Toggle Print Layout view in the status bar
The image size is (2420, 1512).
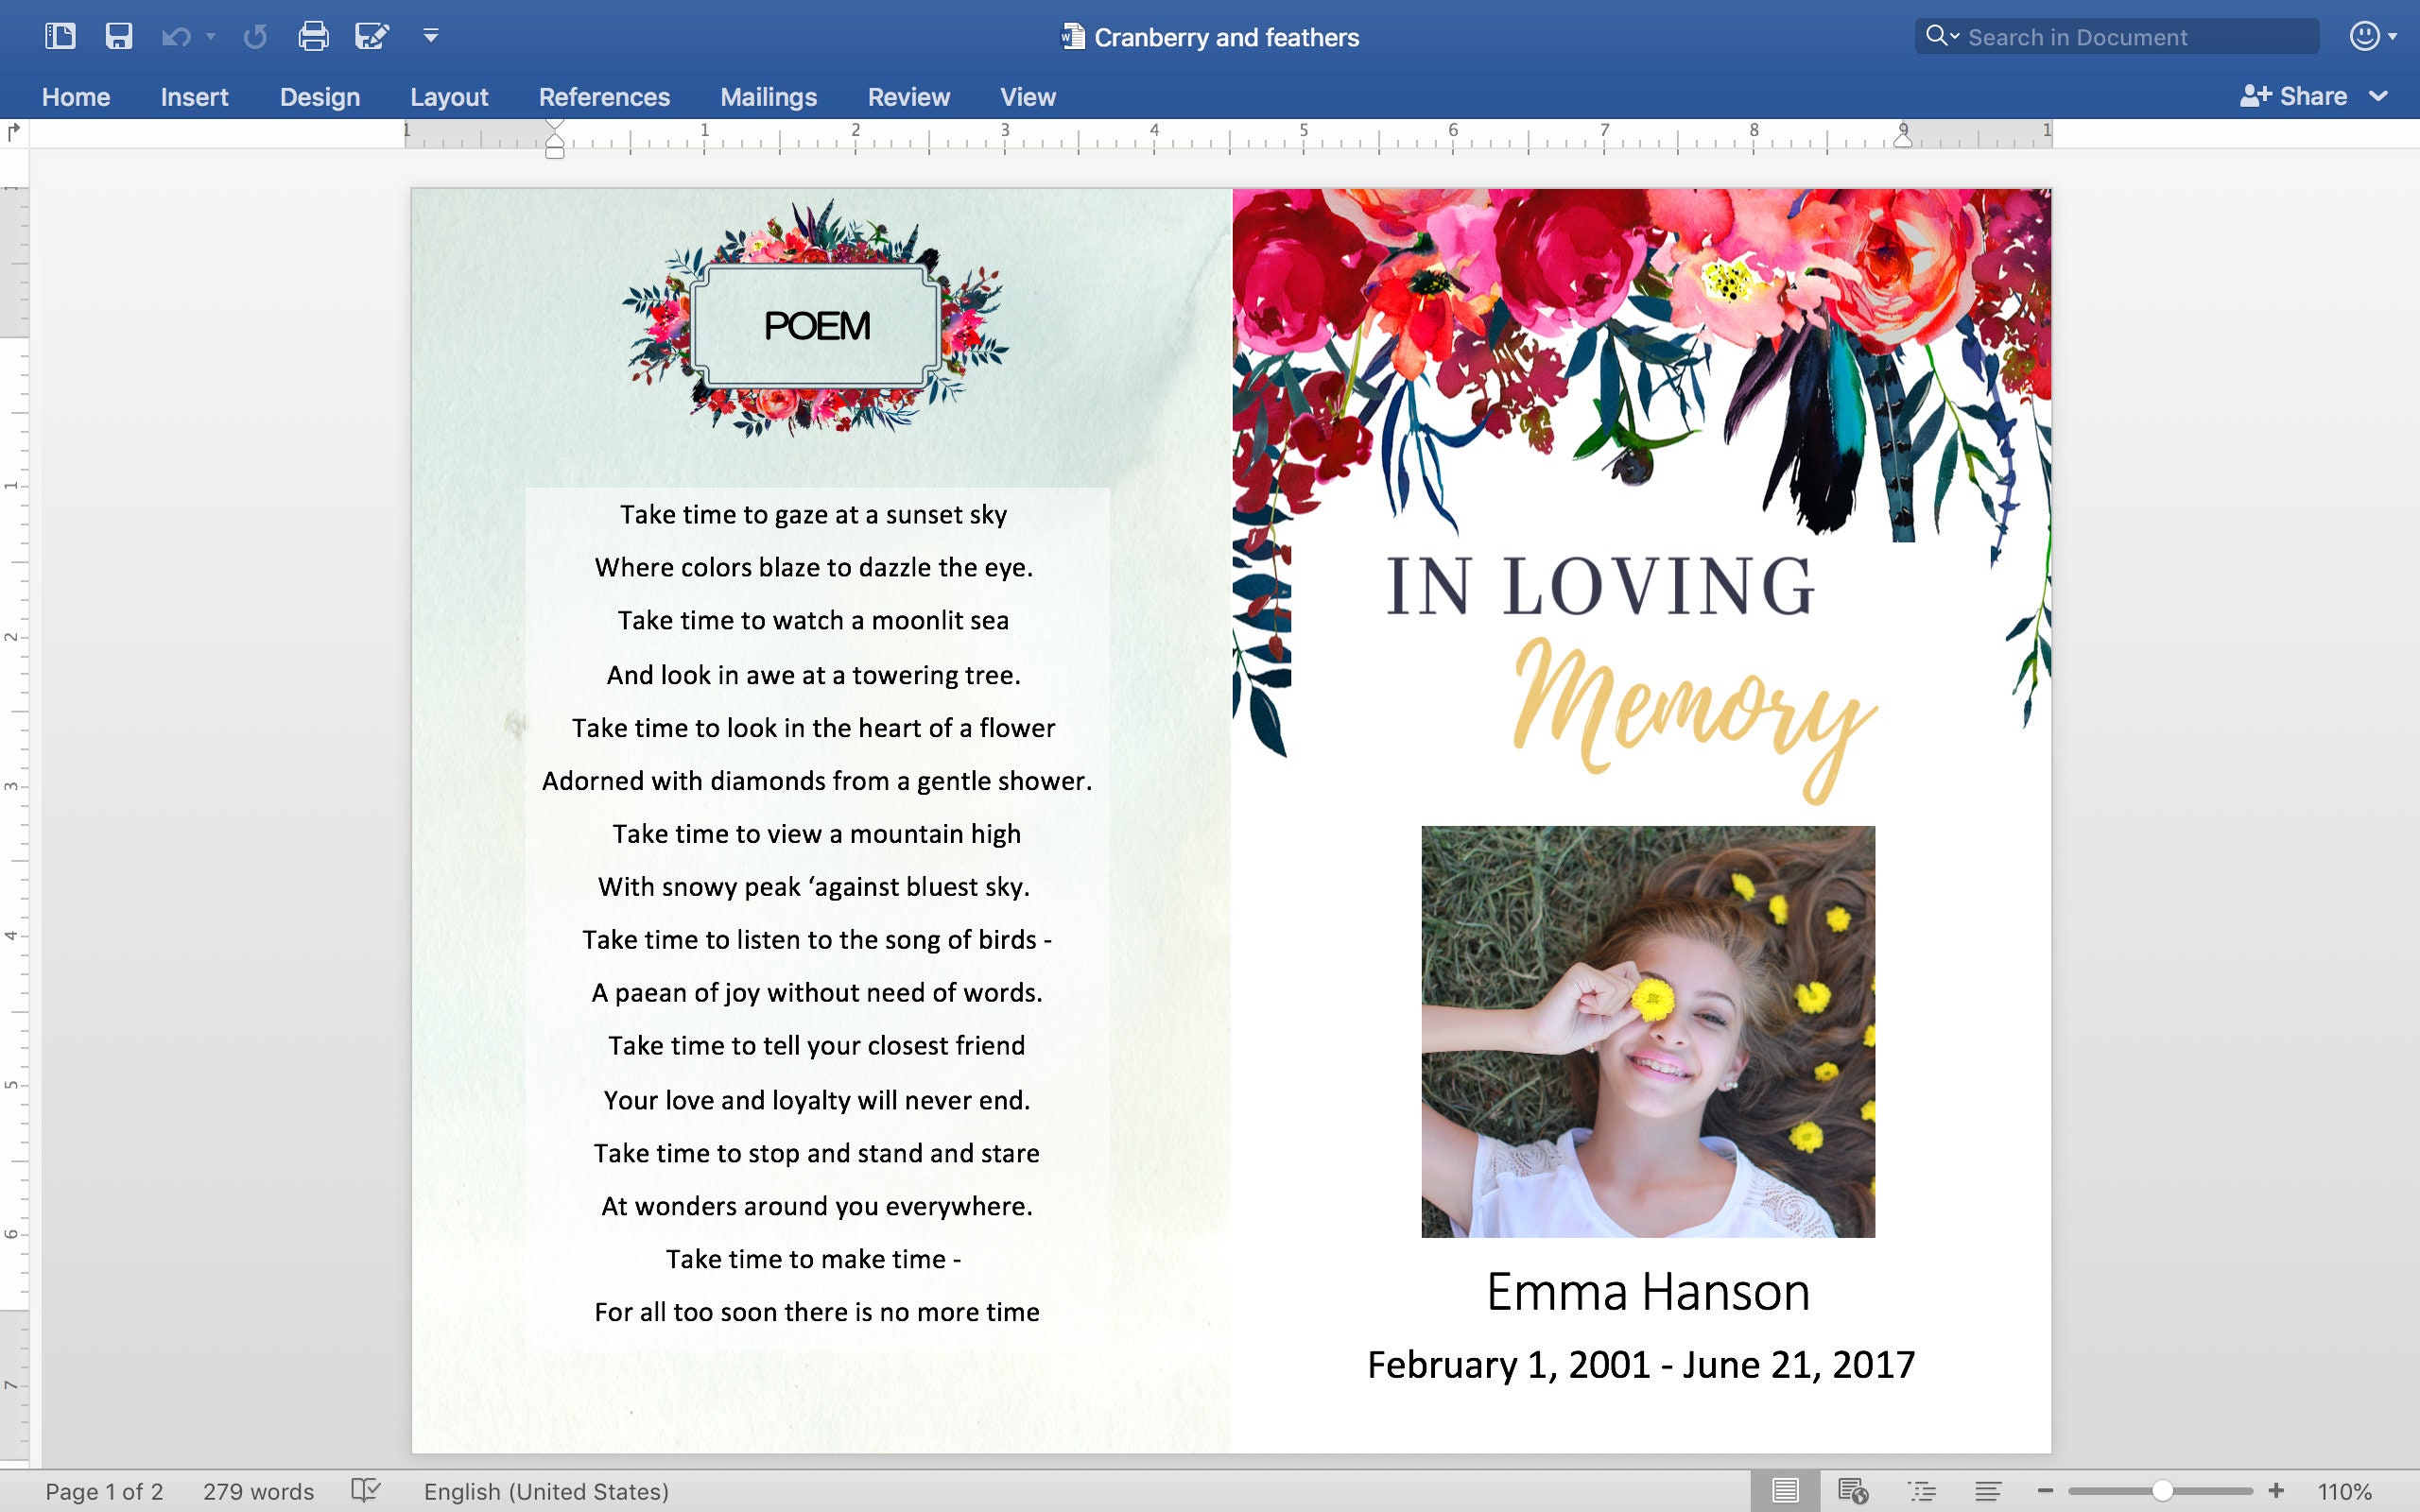pyautogui.click(x=1784, y=1491)
